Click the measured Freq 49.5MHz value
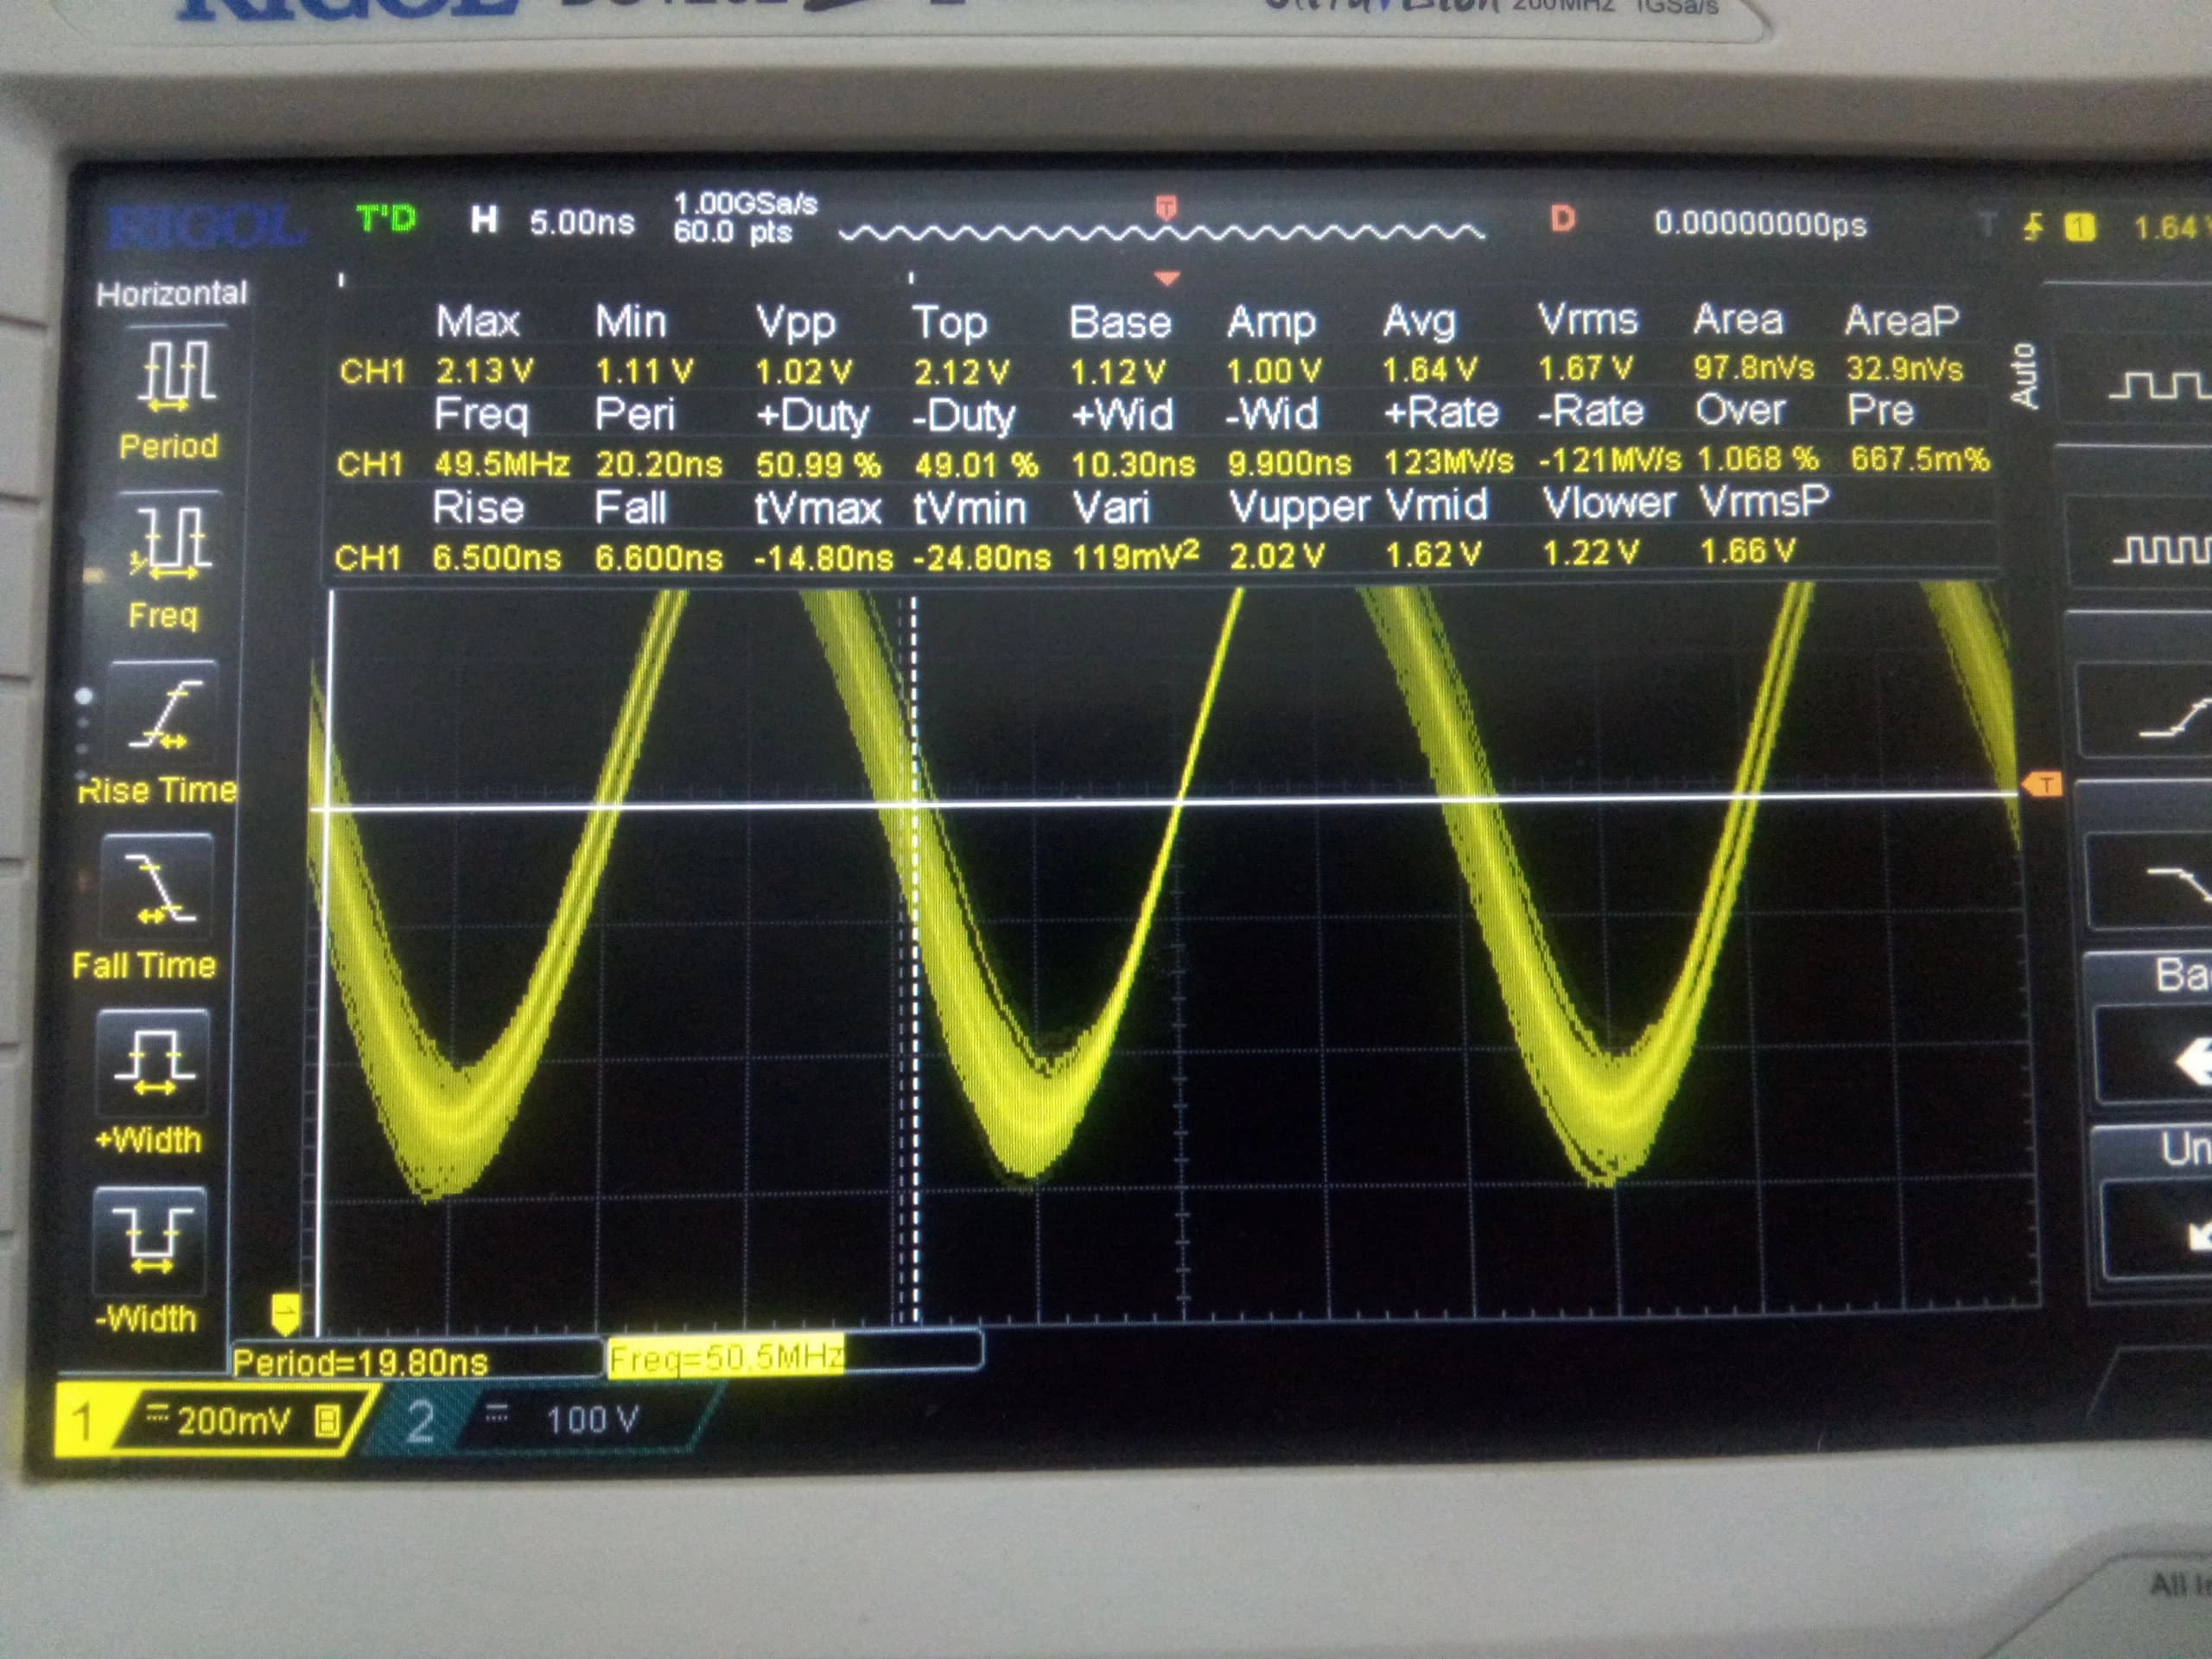The width and height of the screenshot is (2212, 1659). (501, 464)
